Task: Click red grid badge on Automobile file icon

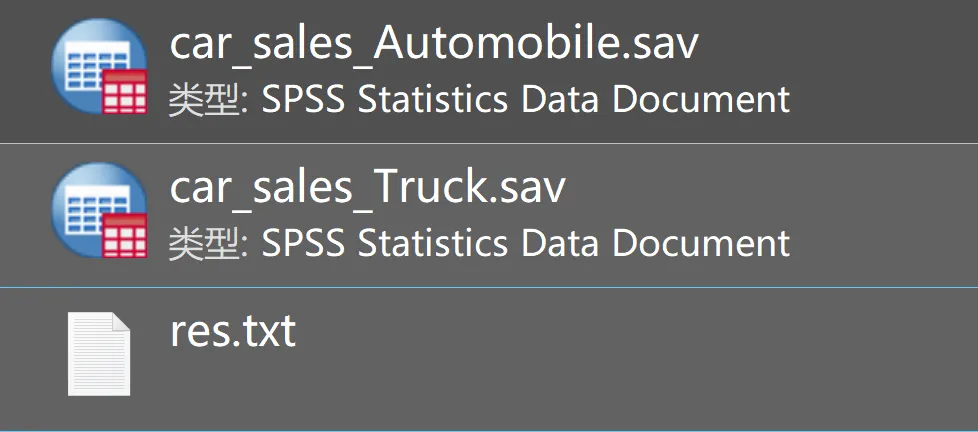Action: (x=125, y=92)
